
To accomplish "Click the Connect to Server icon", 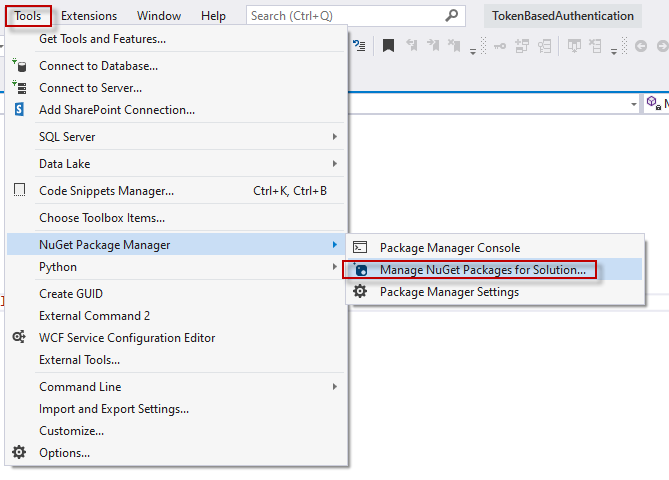I will point(19,88).
